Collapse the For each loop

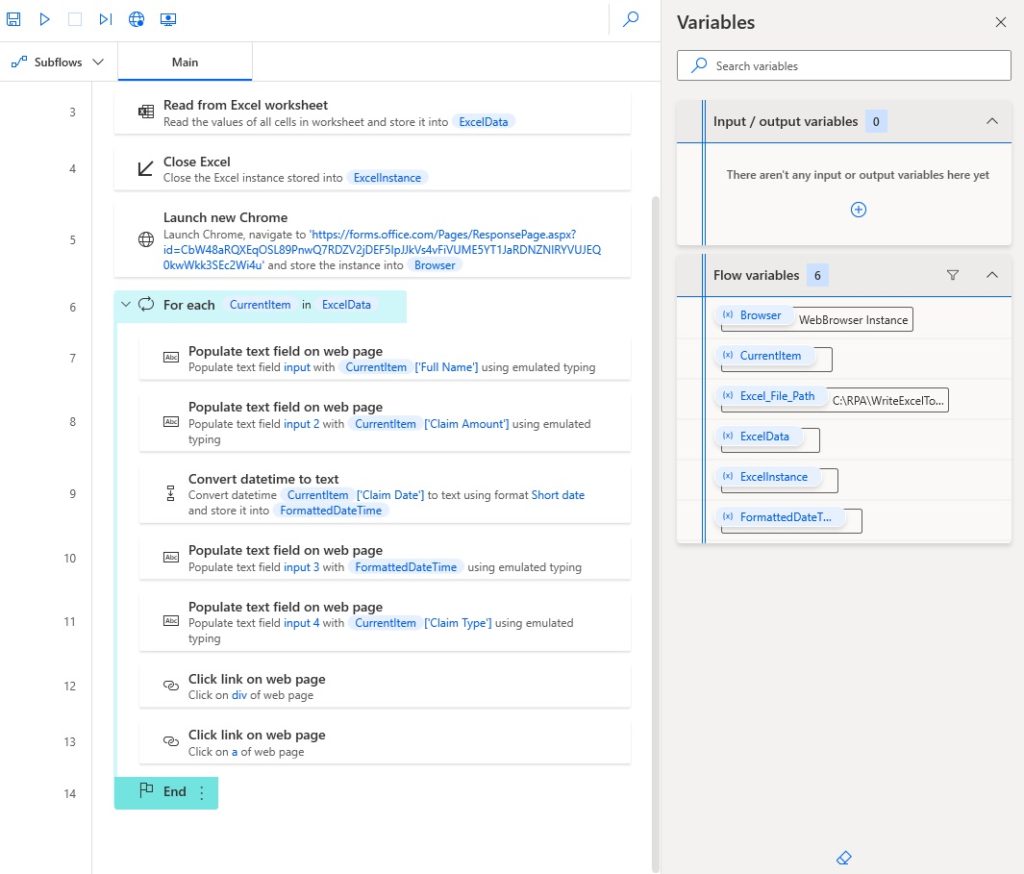[124, 304]
